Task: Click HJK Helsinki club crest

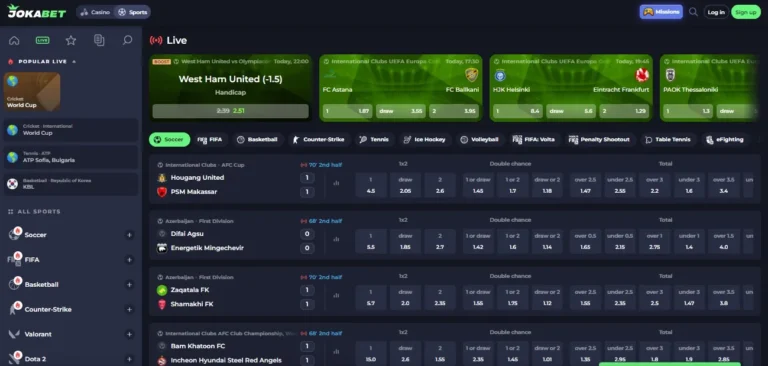Action: click(x=500, y=75)
